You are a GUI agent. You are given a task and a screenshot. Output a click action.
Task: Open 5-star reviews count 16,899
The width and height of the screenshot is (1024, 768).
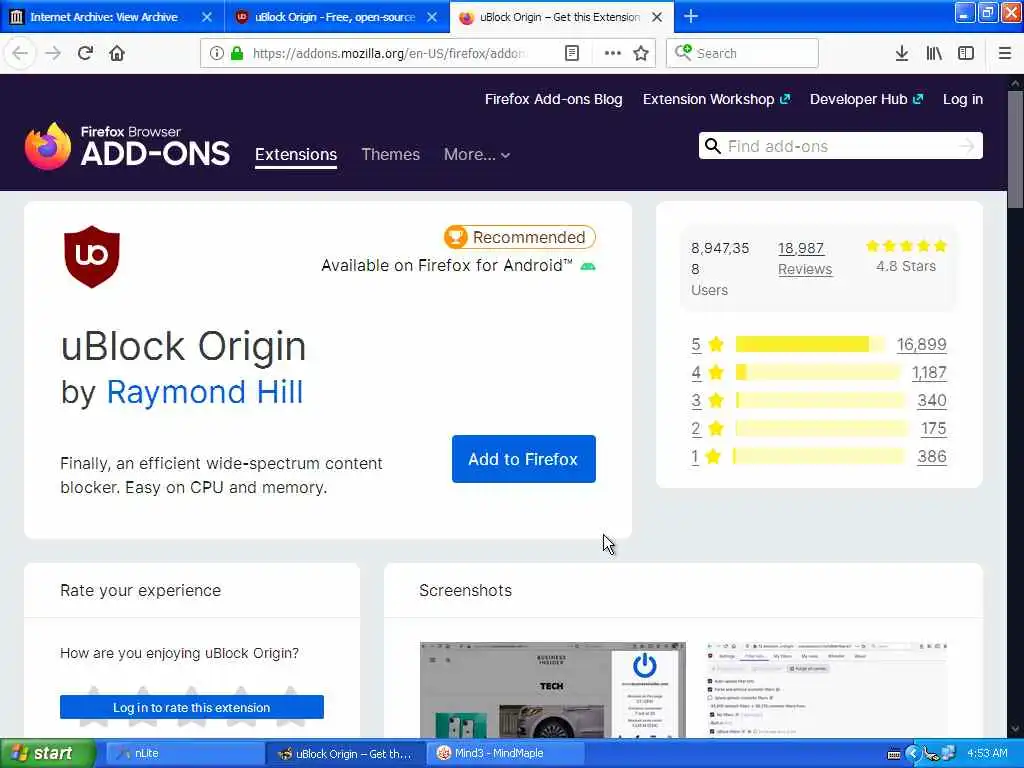(921, 344)
